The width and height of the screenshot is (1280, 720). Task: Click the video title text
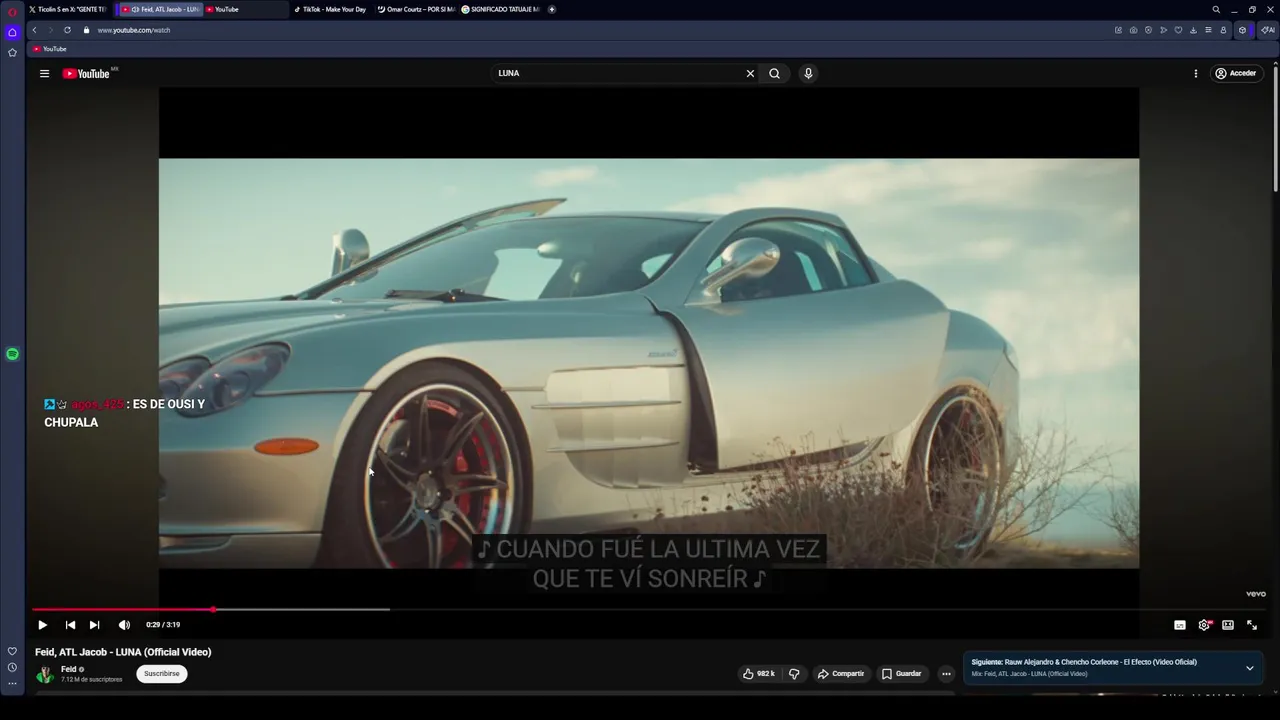pos(123,652)
